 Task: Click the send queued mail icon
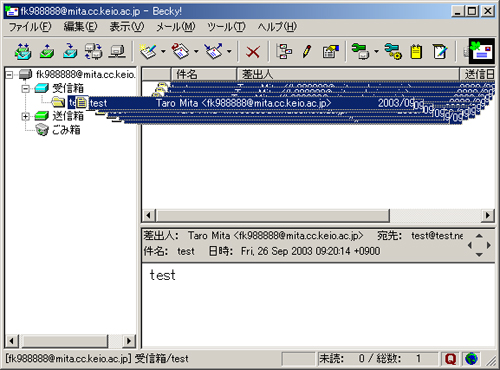pos(47,51)
